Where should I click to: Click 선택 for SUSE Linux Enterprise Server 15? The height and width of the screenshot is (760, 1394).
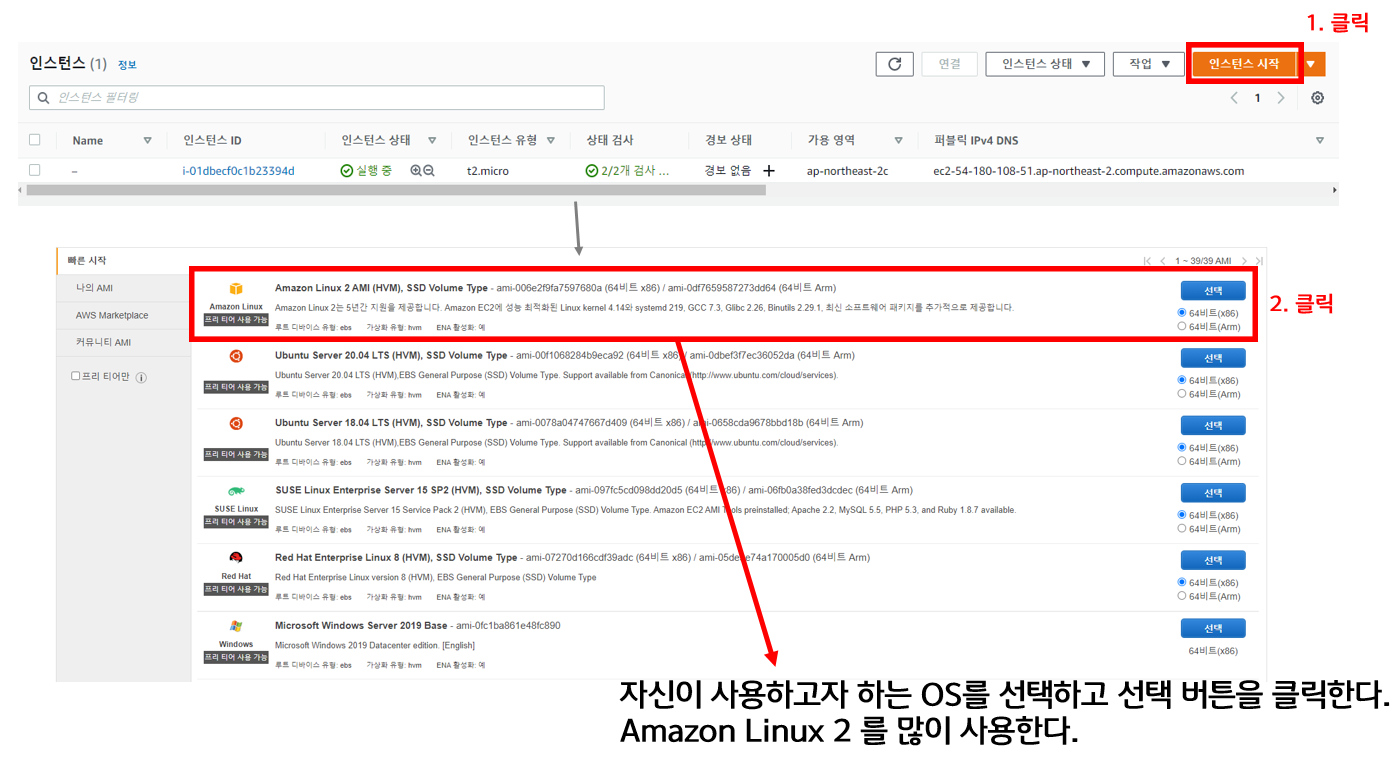(x=1213, y=493)
